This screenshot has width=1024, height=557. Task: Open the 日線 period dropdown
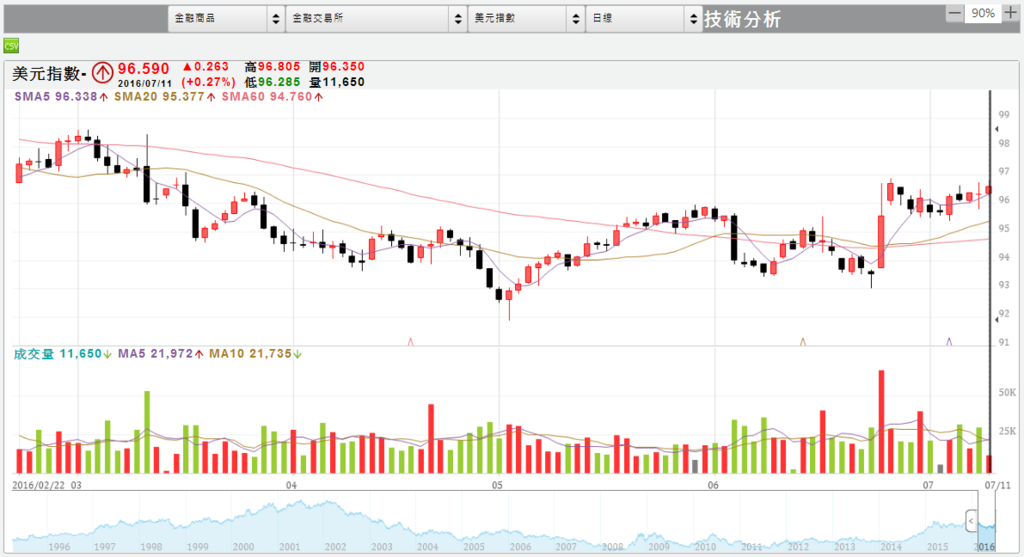click(x=643, y=19)
